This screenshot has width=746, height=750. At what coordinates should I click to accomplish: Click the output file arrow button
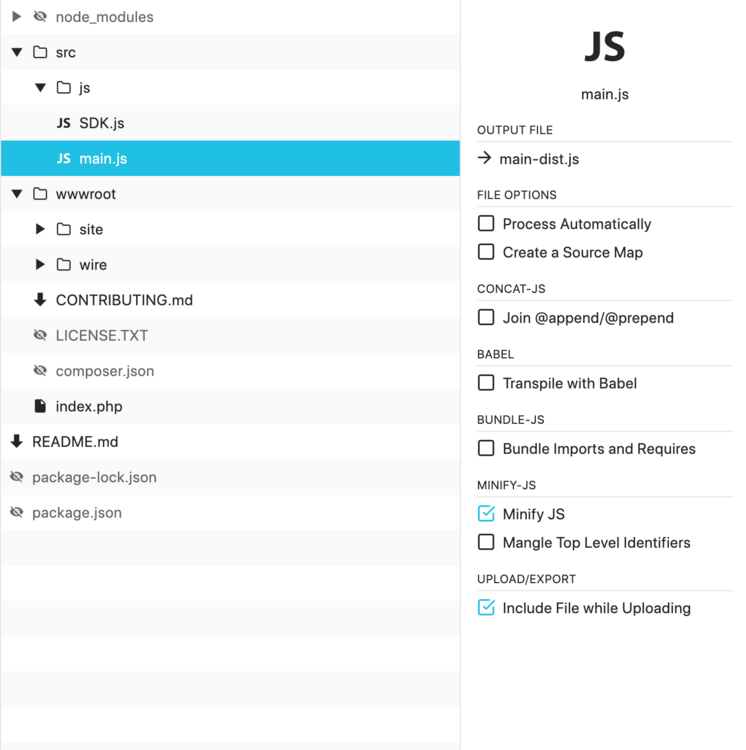tap(485, 158)
